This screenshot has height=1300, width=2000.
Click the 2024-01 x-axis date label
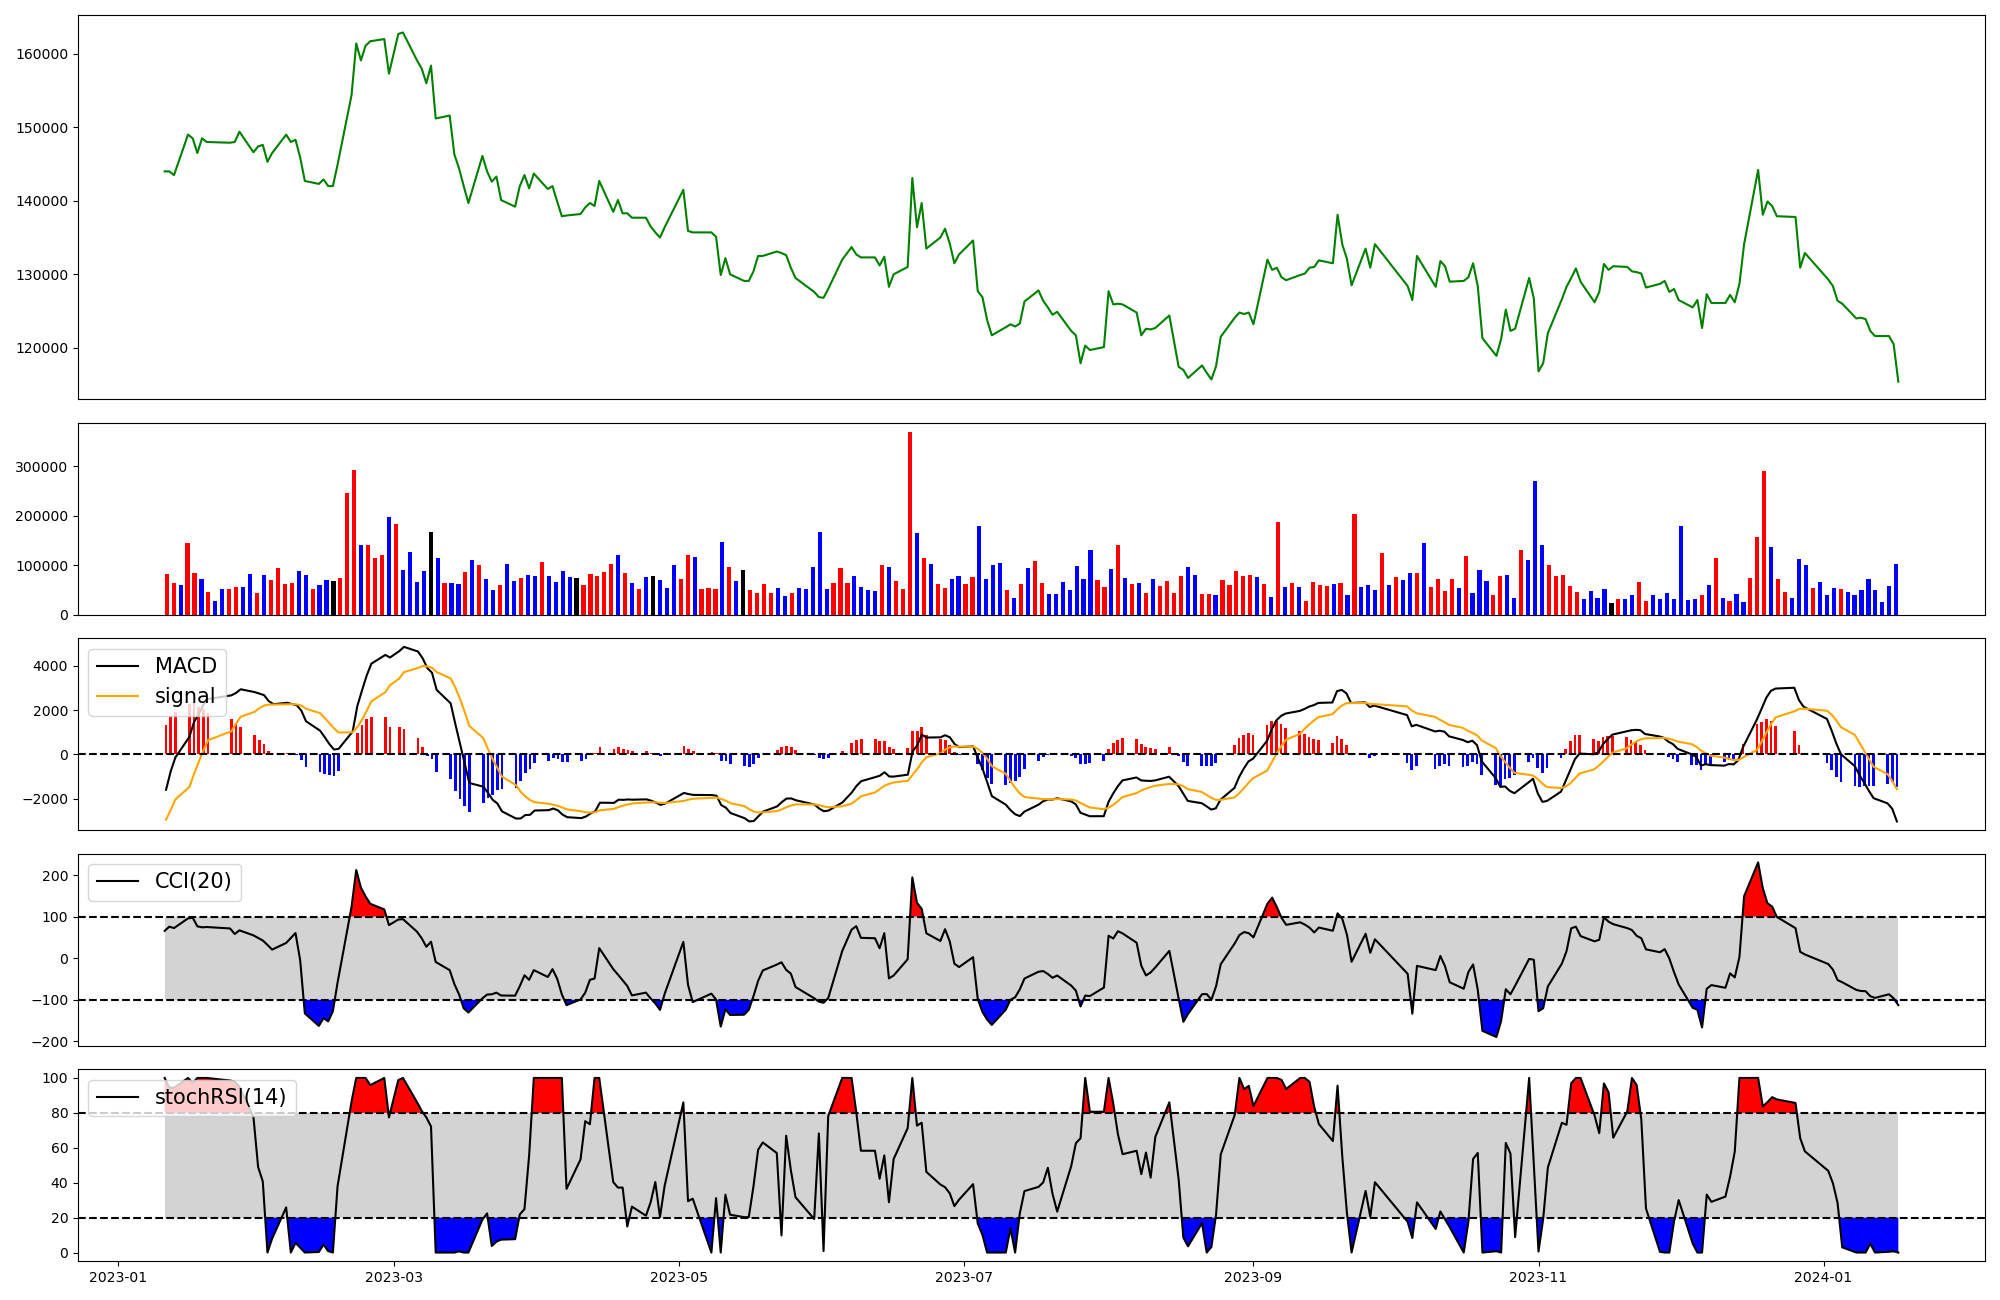[1824, 1277]
